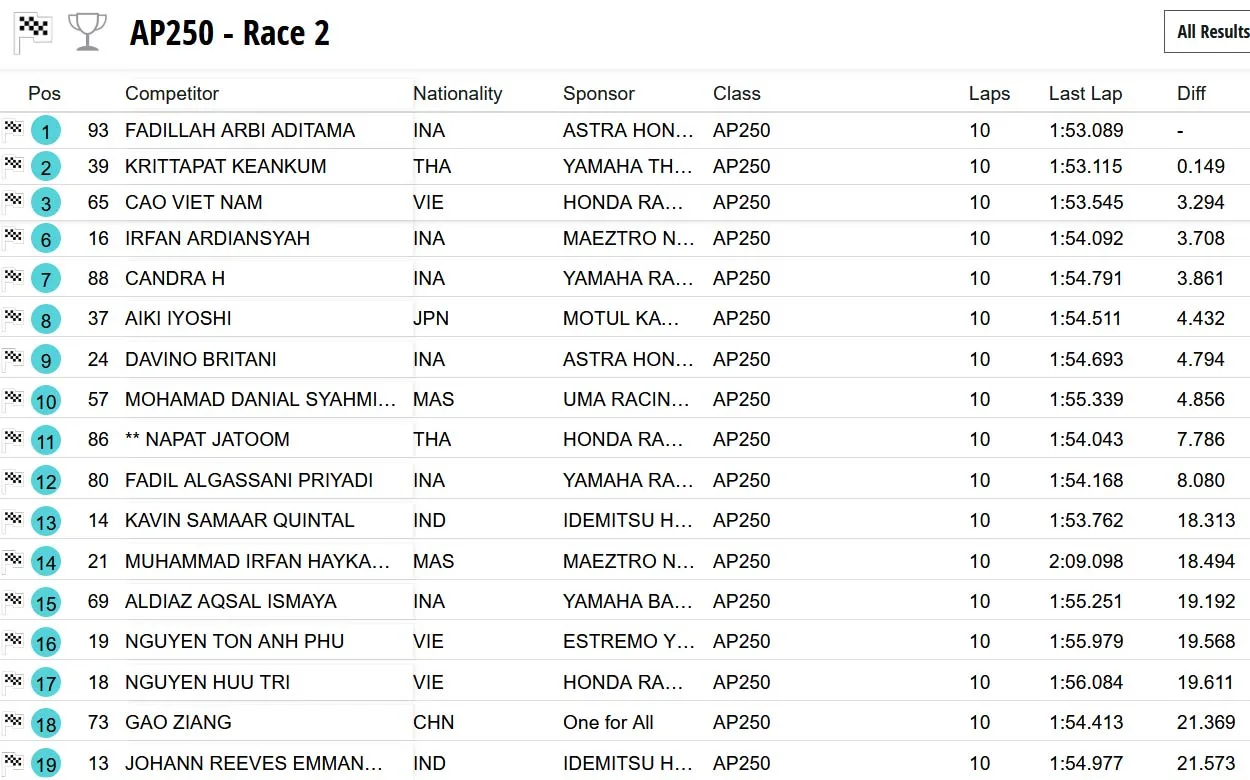1250x780 pixels.
Task: Click the Last Lap column header
Action: (1085, 94)
